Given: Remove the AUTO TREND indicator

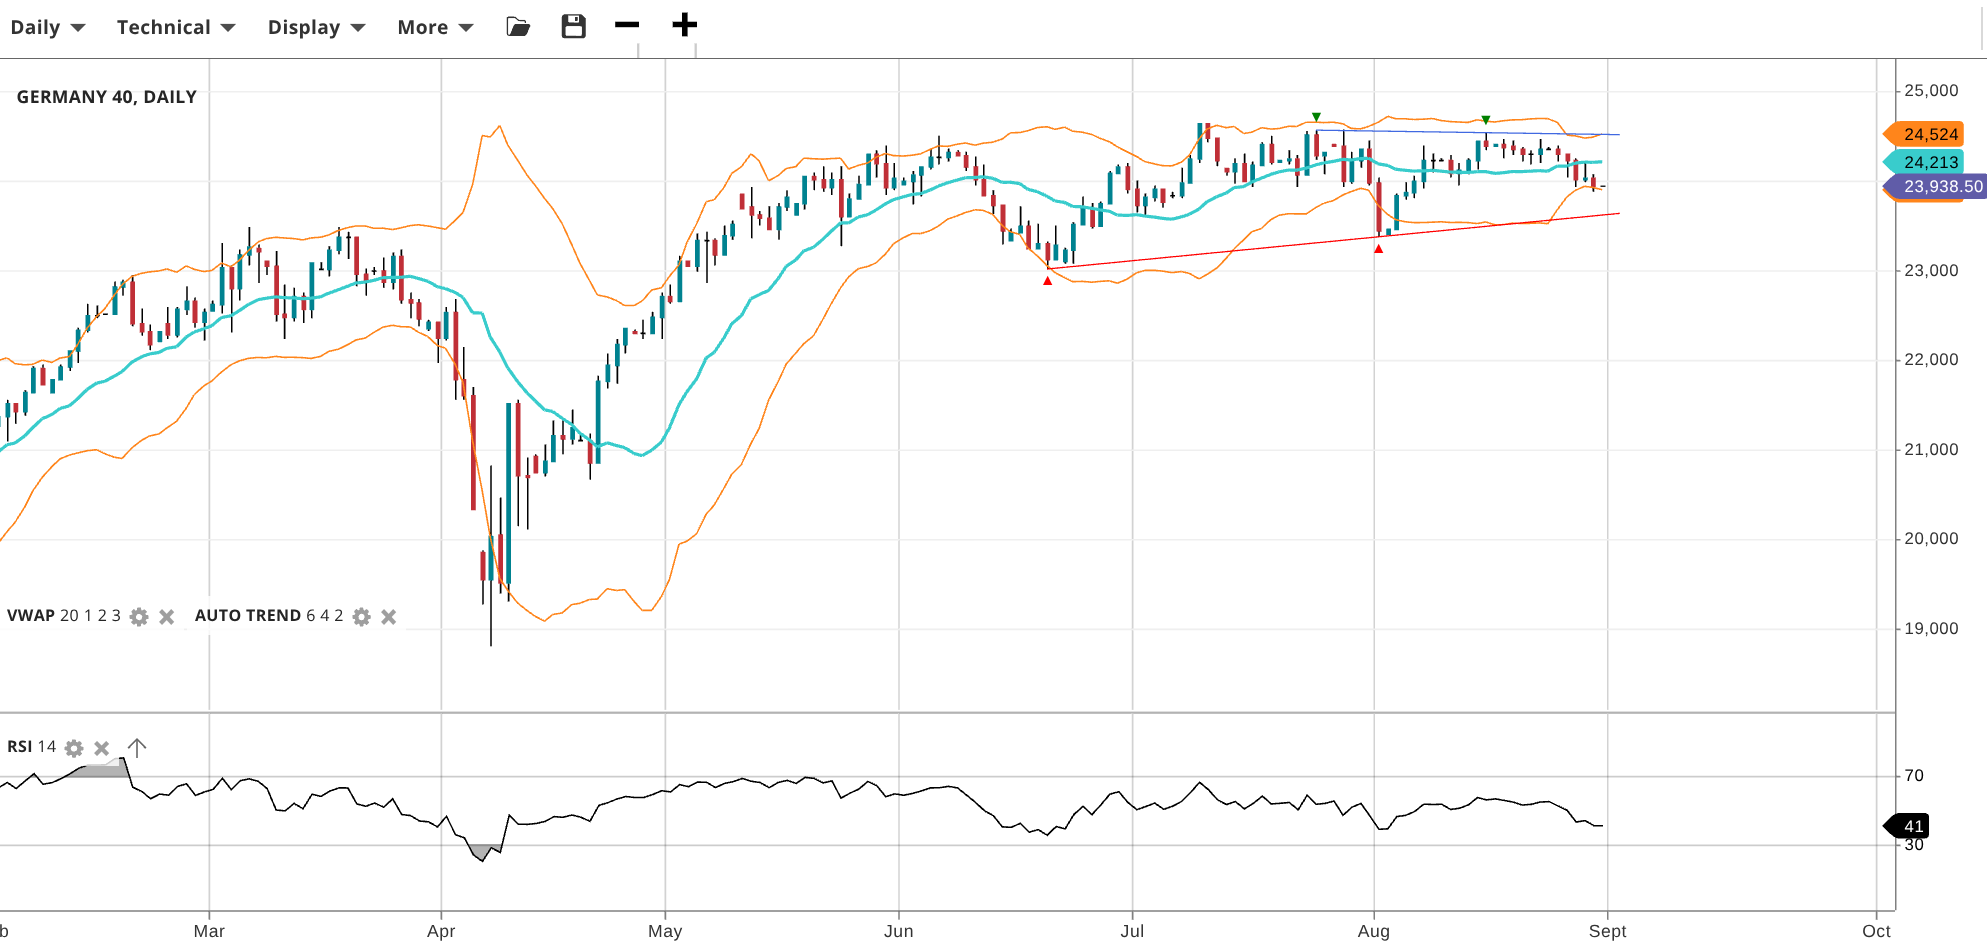Looking at the screenshot, I should tap(389, 617).
